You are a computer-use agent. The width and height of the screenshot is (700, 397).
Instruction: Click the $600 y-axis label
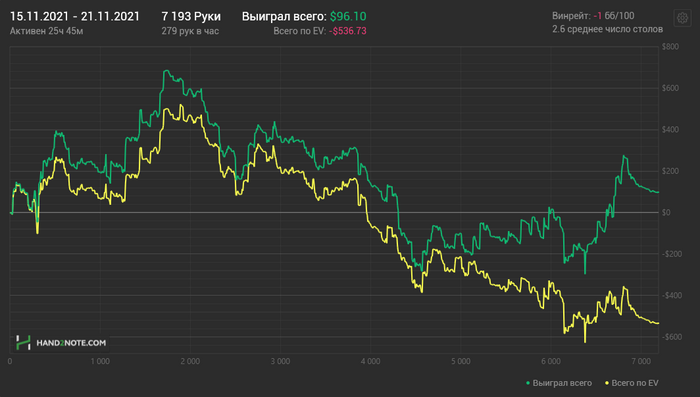pyautogui.click(x=671, y=88)
